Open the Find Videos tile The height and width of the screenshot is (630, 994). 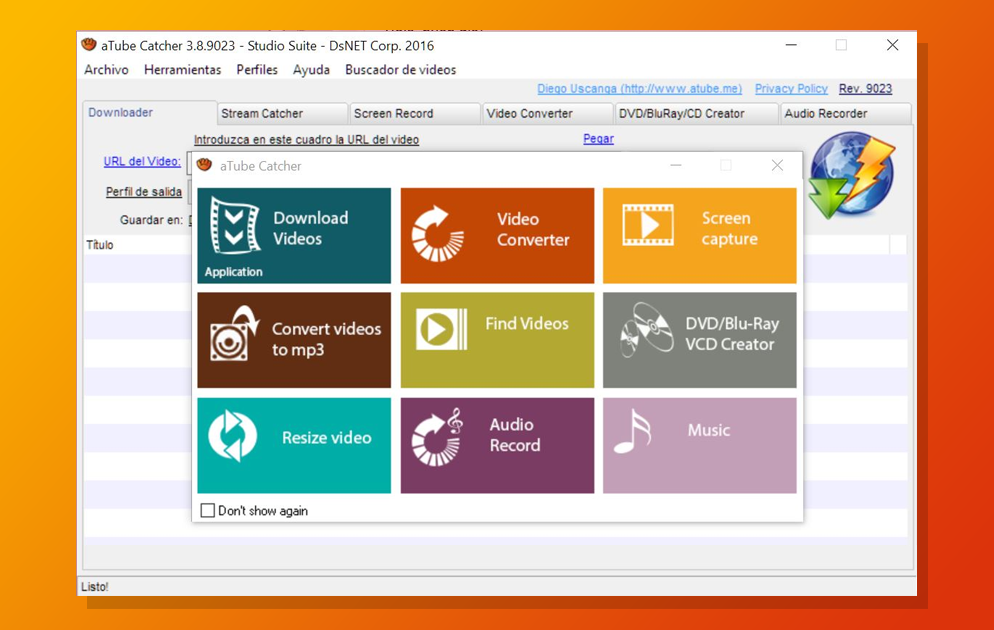point(498,340)
